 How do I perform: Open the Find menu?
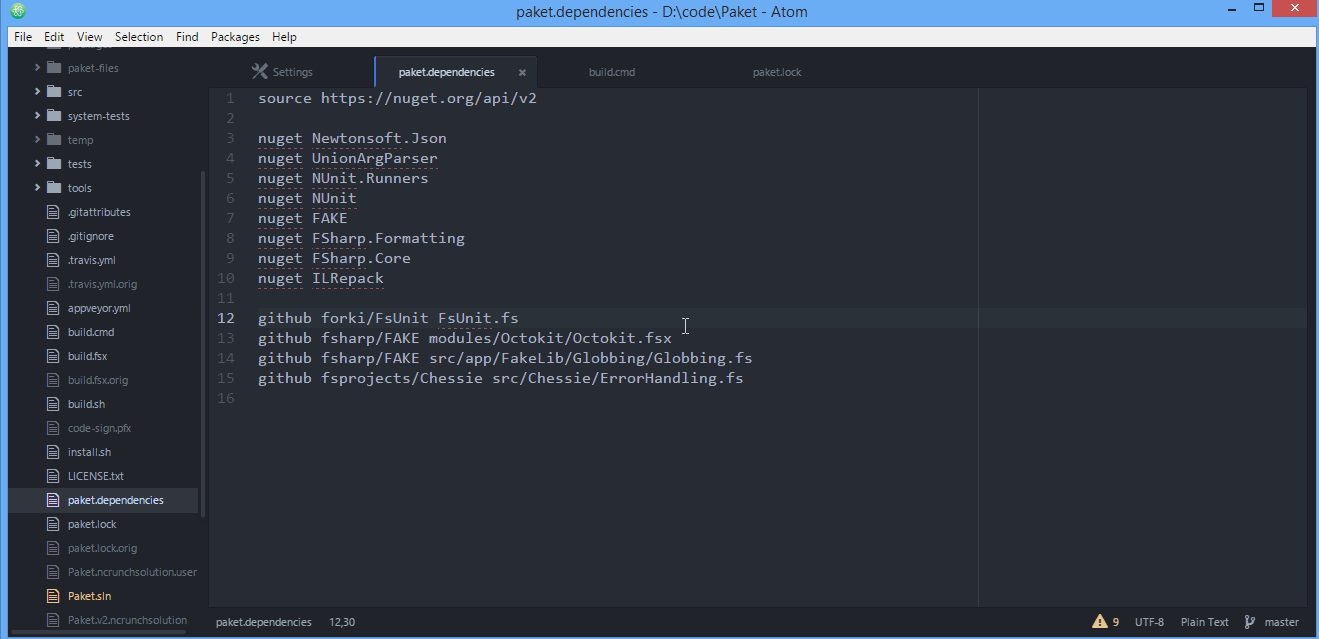187,37
